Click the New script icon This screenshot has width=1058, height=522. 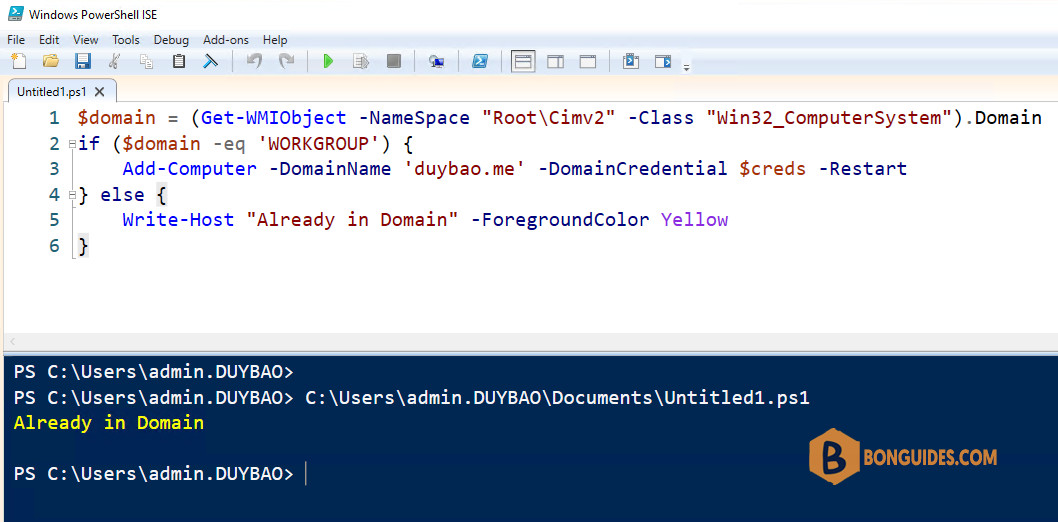pyautogui.click(x=19, y=61)
